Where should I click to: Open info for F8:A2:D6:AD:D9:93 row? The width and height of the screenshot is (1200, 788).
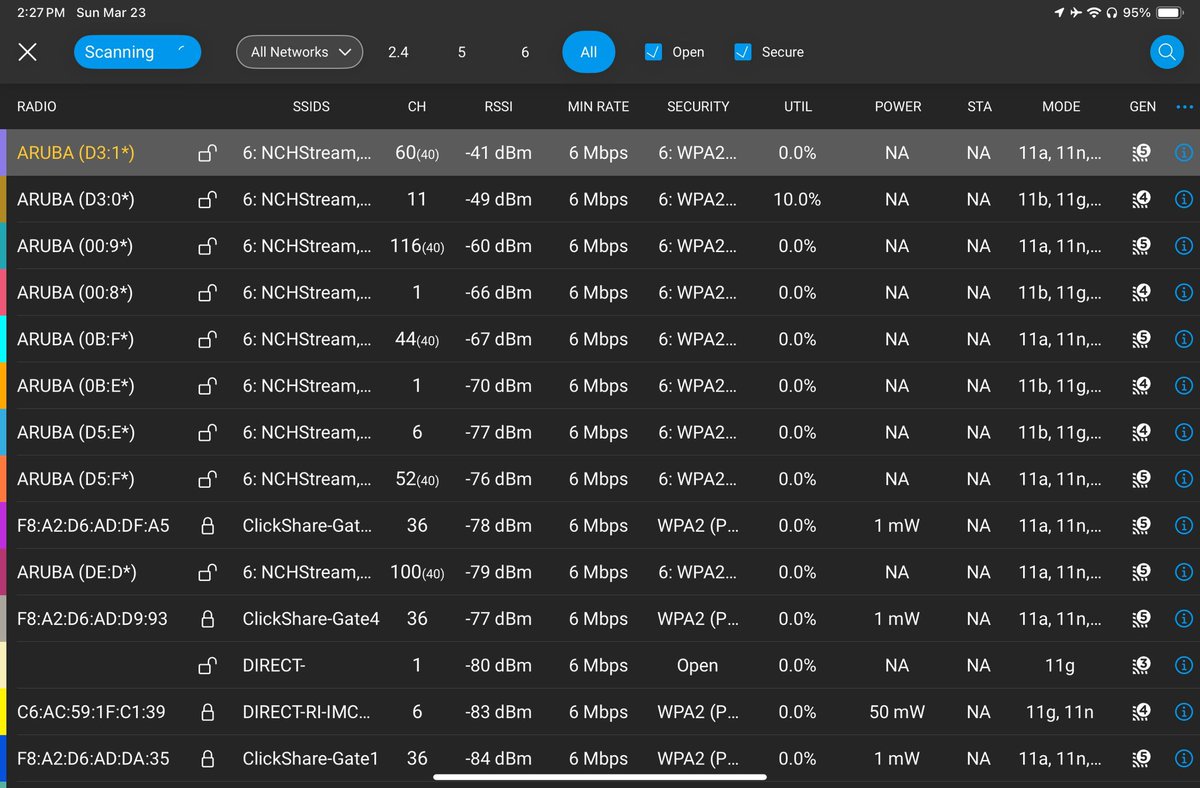1184,619
